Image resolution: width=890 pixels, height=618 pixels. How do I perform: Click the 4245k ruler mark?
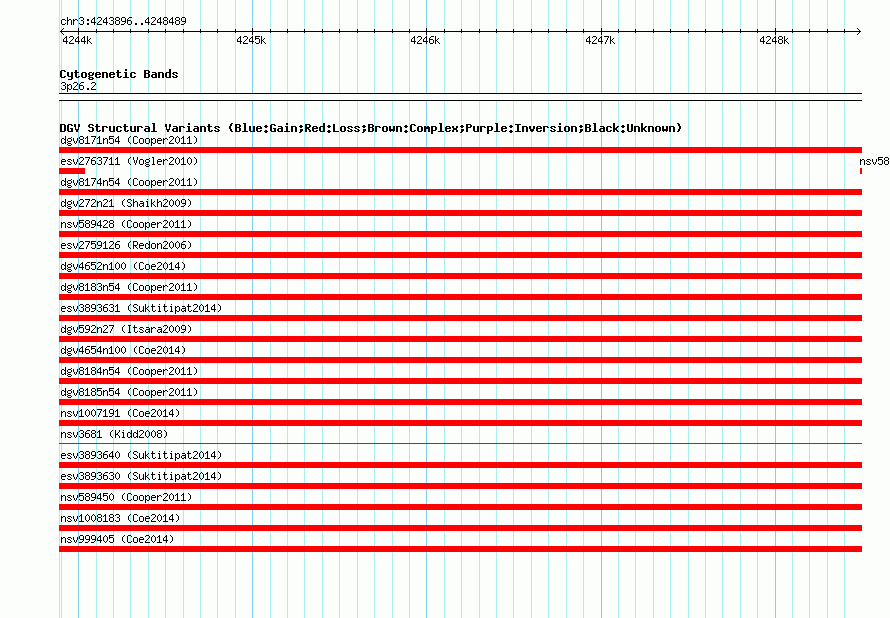click(x=251, y=40)
